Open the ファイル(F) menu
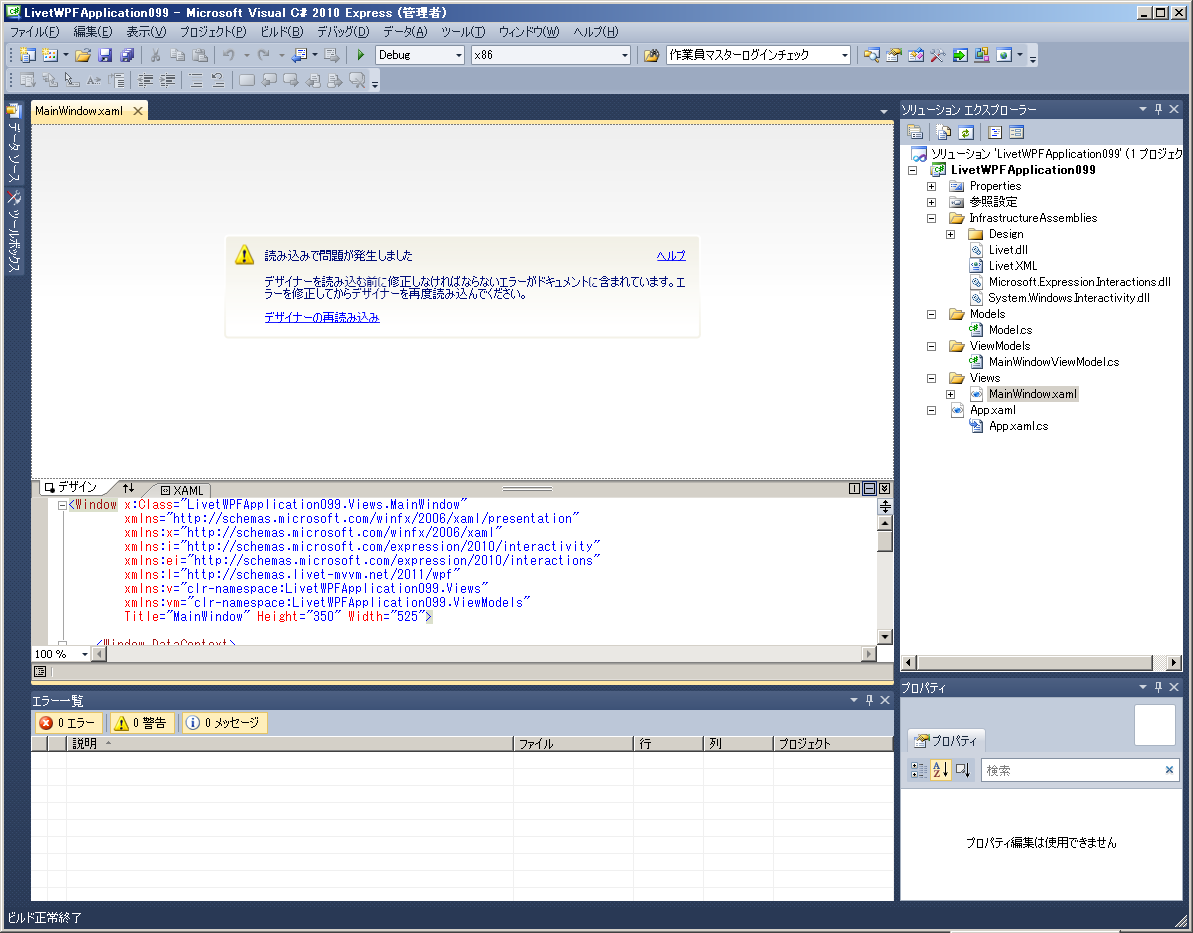 coord(34,32)
